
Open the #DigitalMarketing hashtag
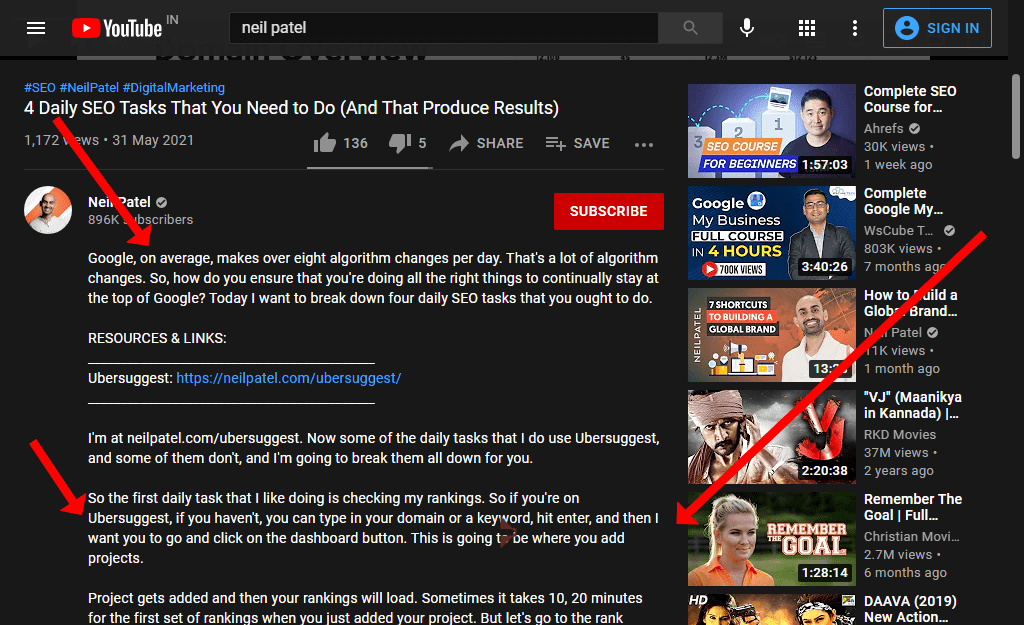[x=174, y=88]
